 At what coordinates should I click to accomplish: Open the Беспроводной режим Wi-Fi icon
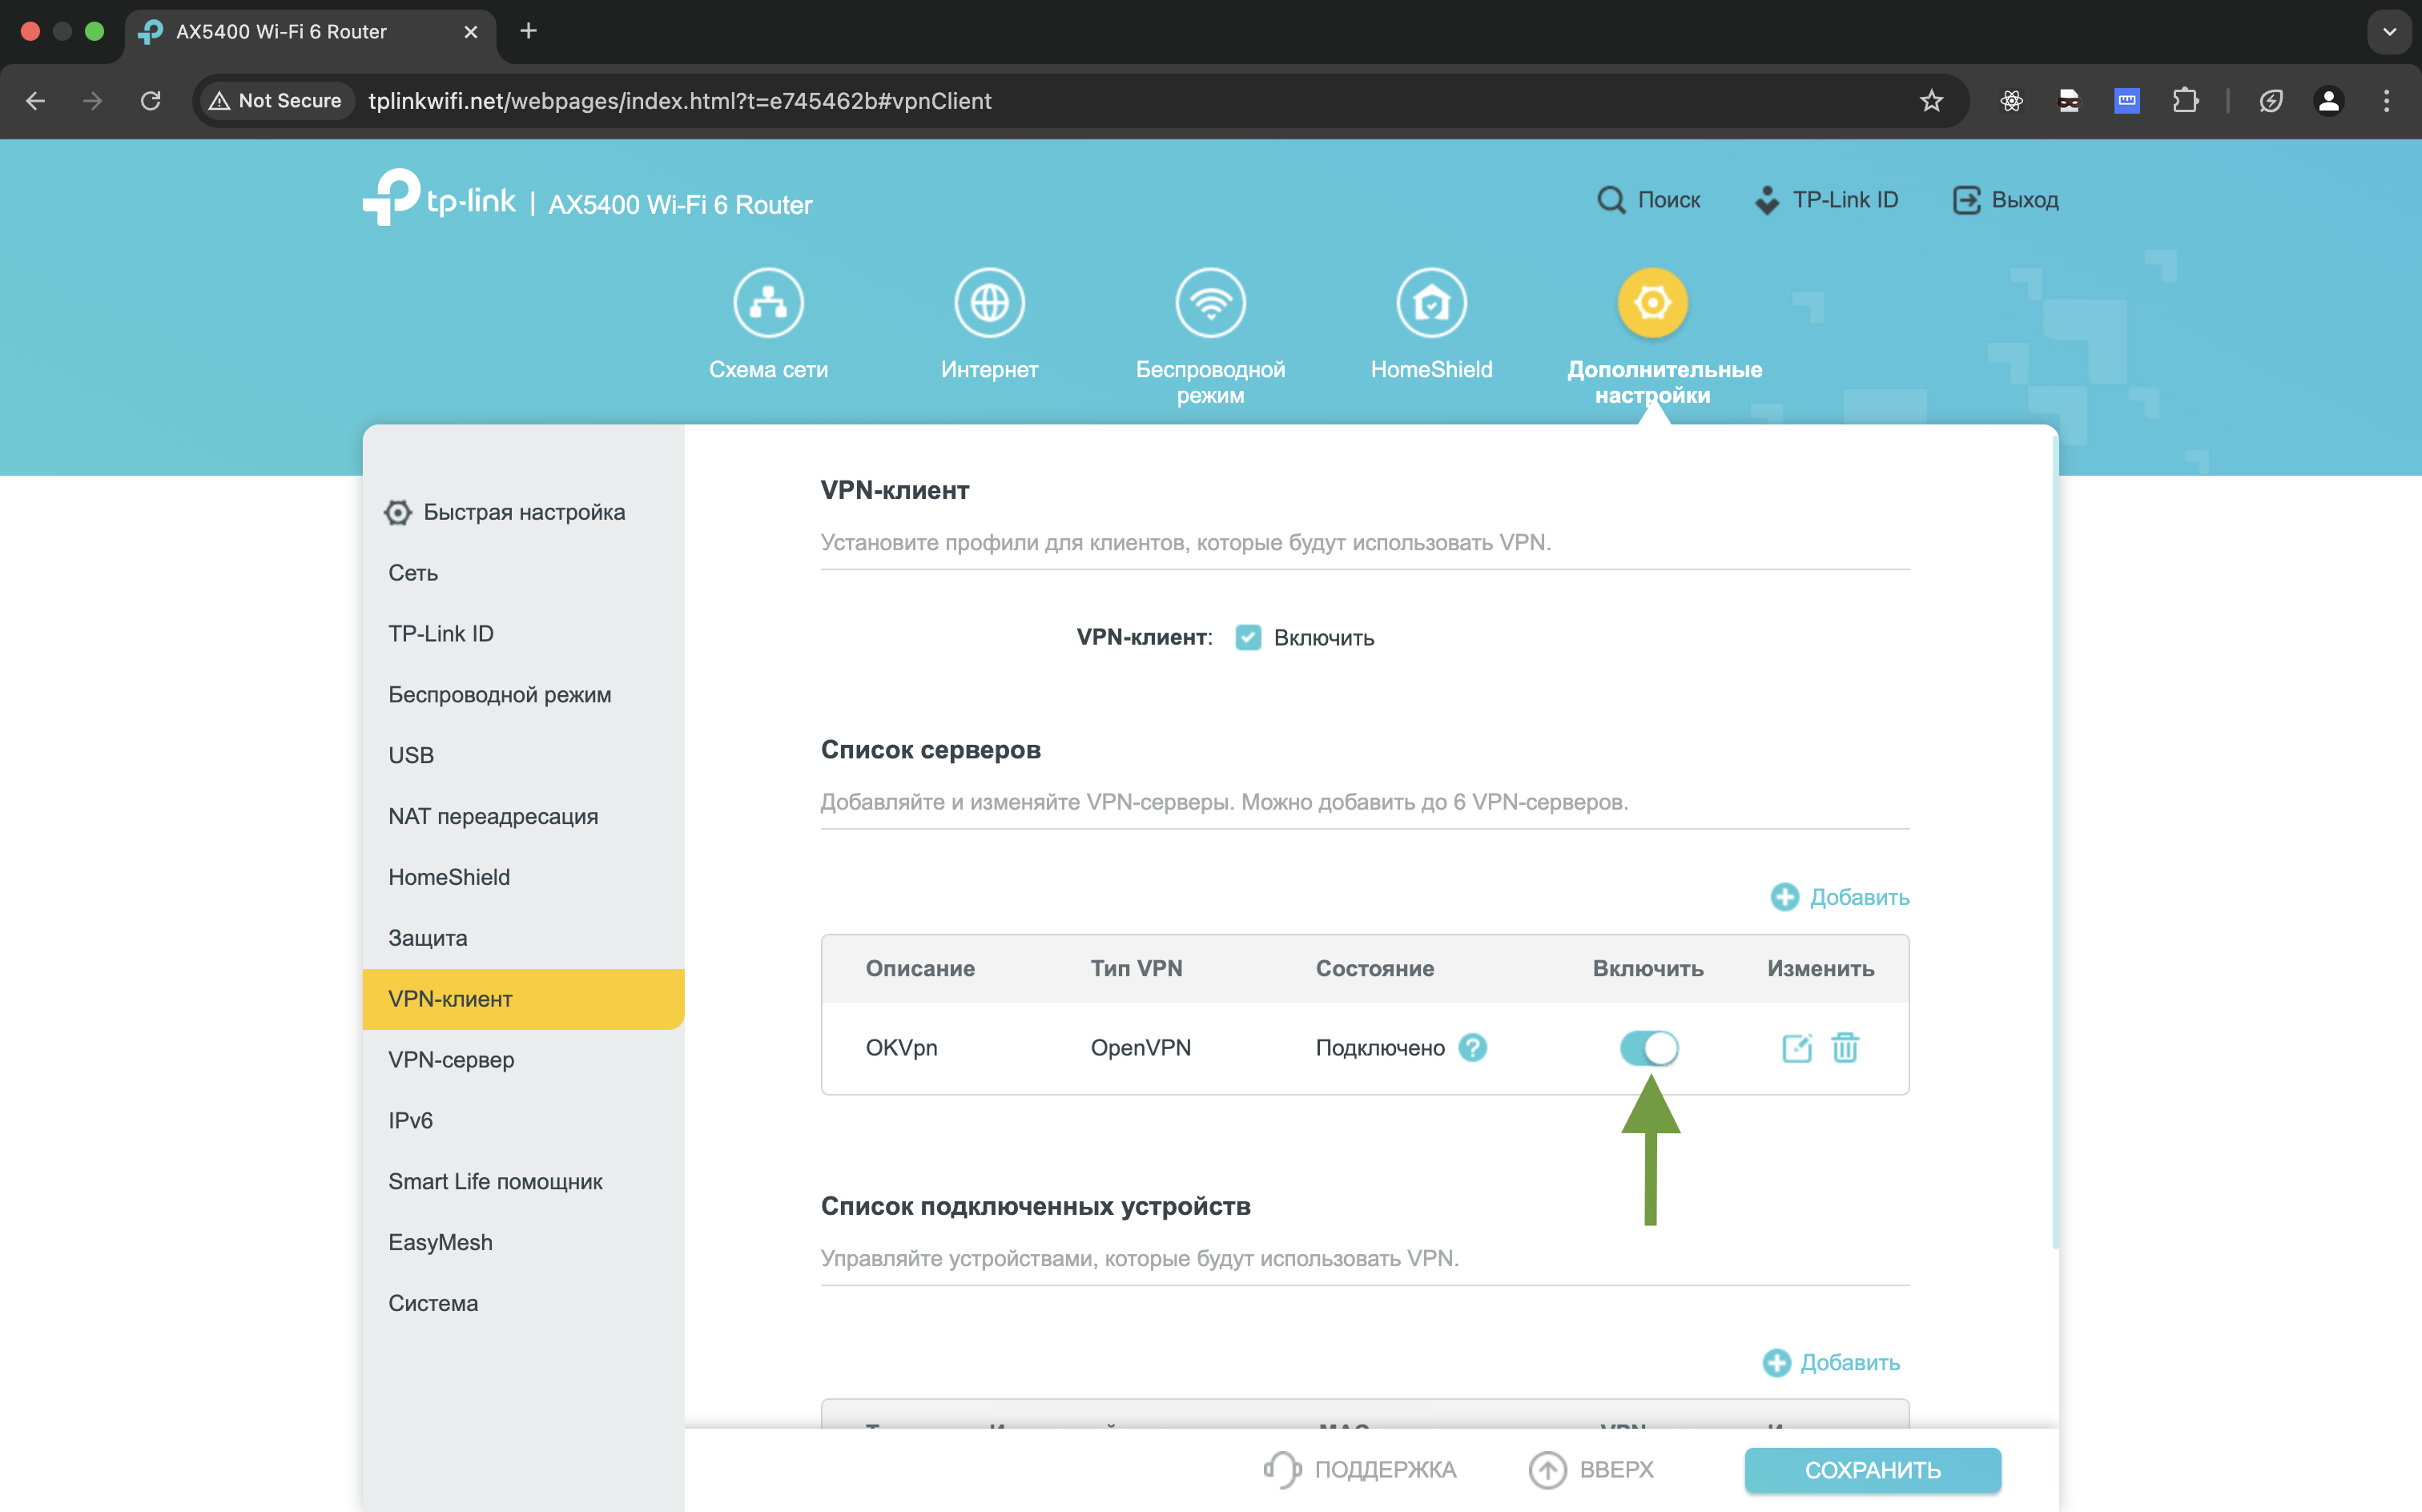tap(1210, 302)
